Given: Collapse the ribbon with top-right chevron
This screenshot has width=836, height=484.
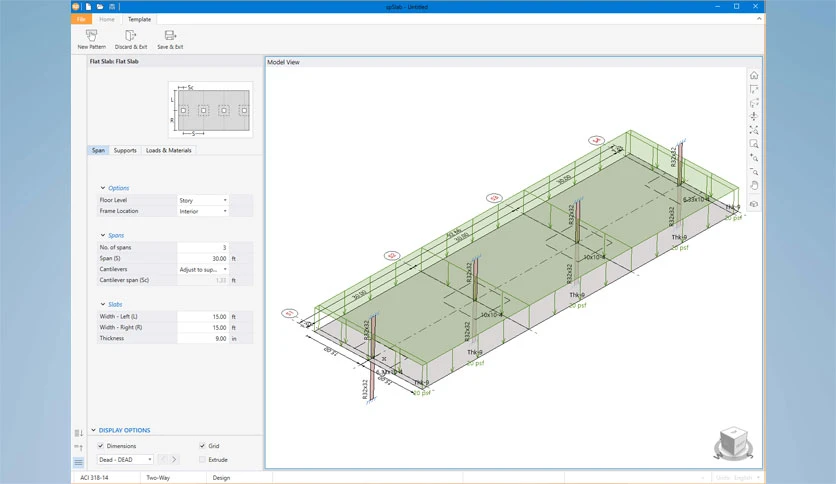Looking at the screenshot, I should [759, 19].
